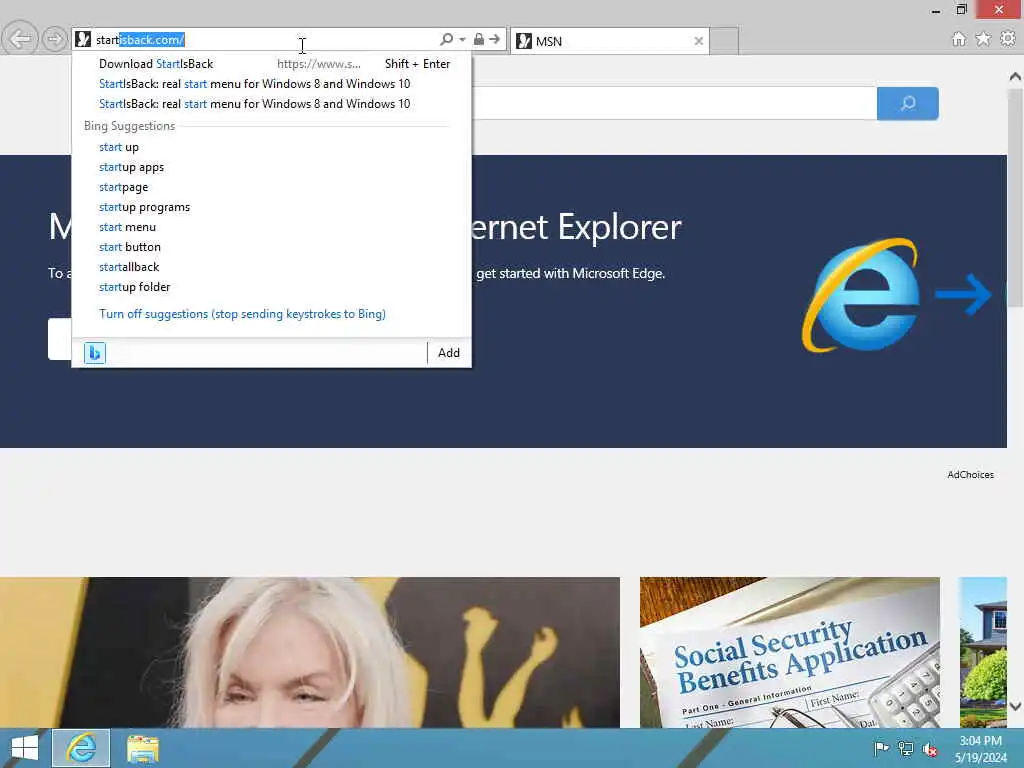
Task: Click the site favicon in address bar
Action: (x=83, y=39)
